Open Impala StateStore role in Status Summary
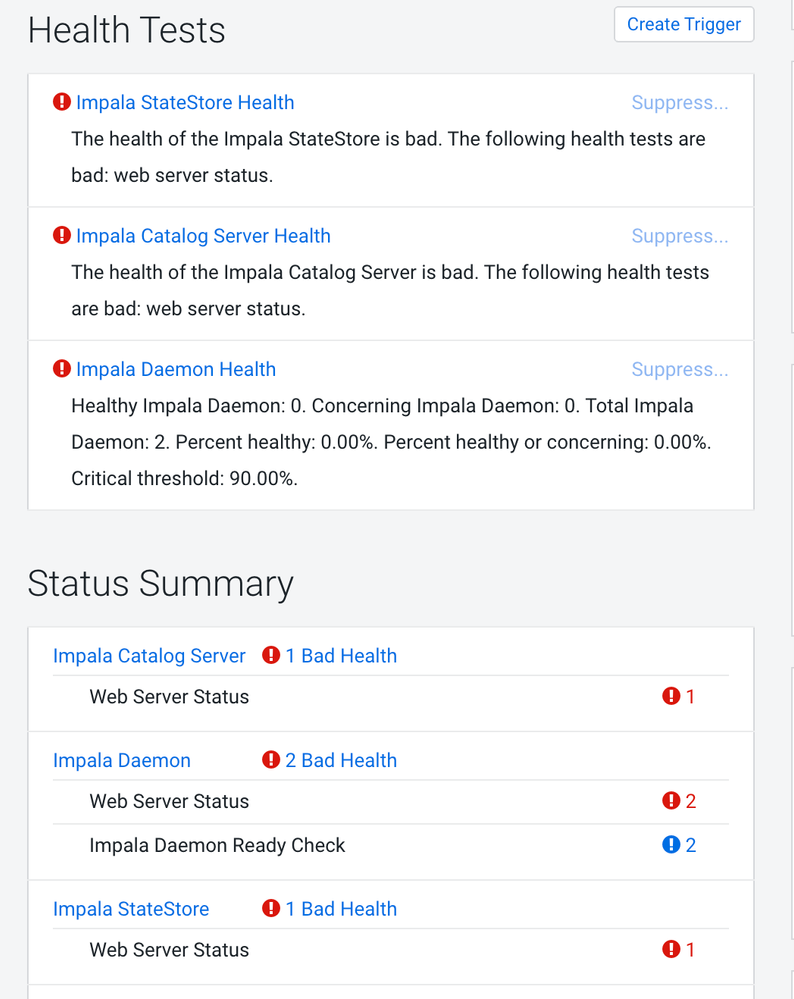 tap(131, 909)
